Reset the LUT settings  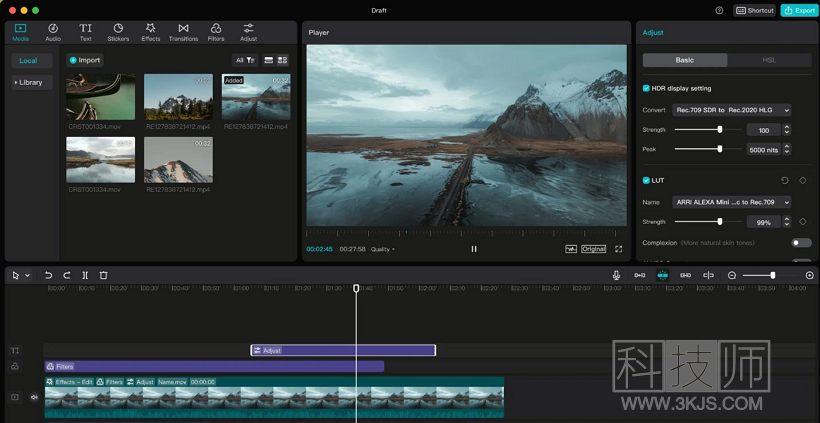pyautogui.click(x=784, y=180)
